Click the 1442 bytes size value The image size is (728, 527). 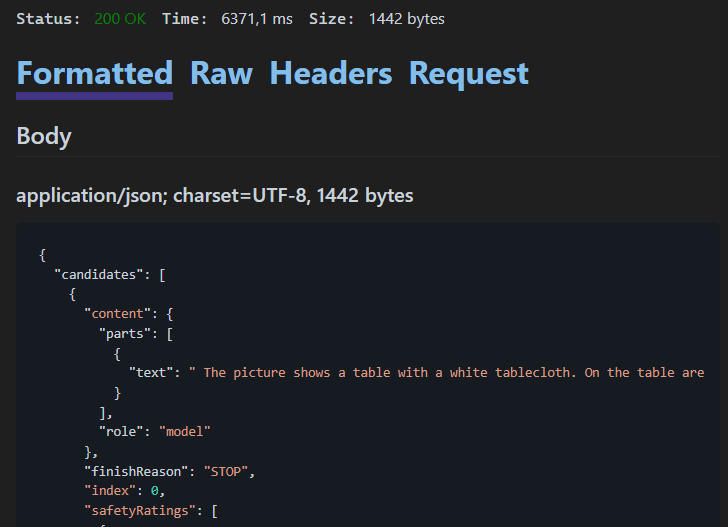(406, 19)
